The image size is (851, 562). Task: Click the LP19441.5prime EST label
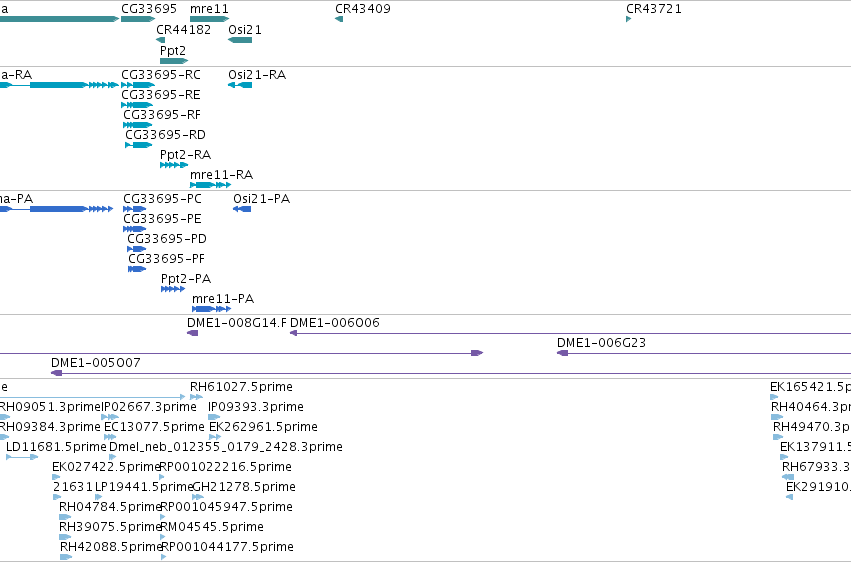(x=144, y=487)
